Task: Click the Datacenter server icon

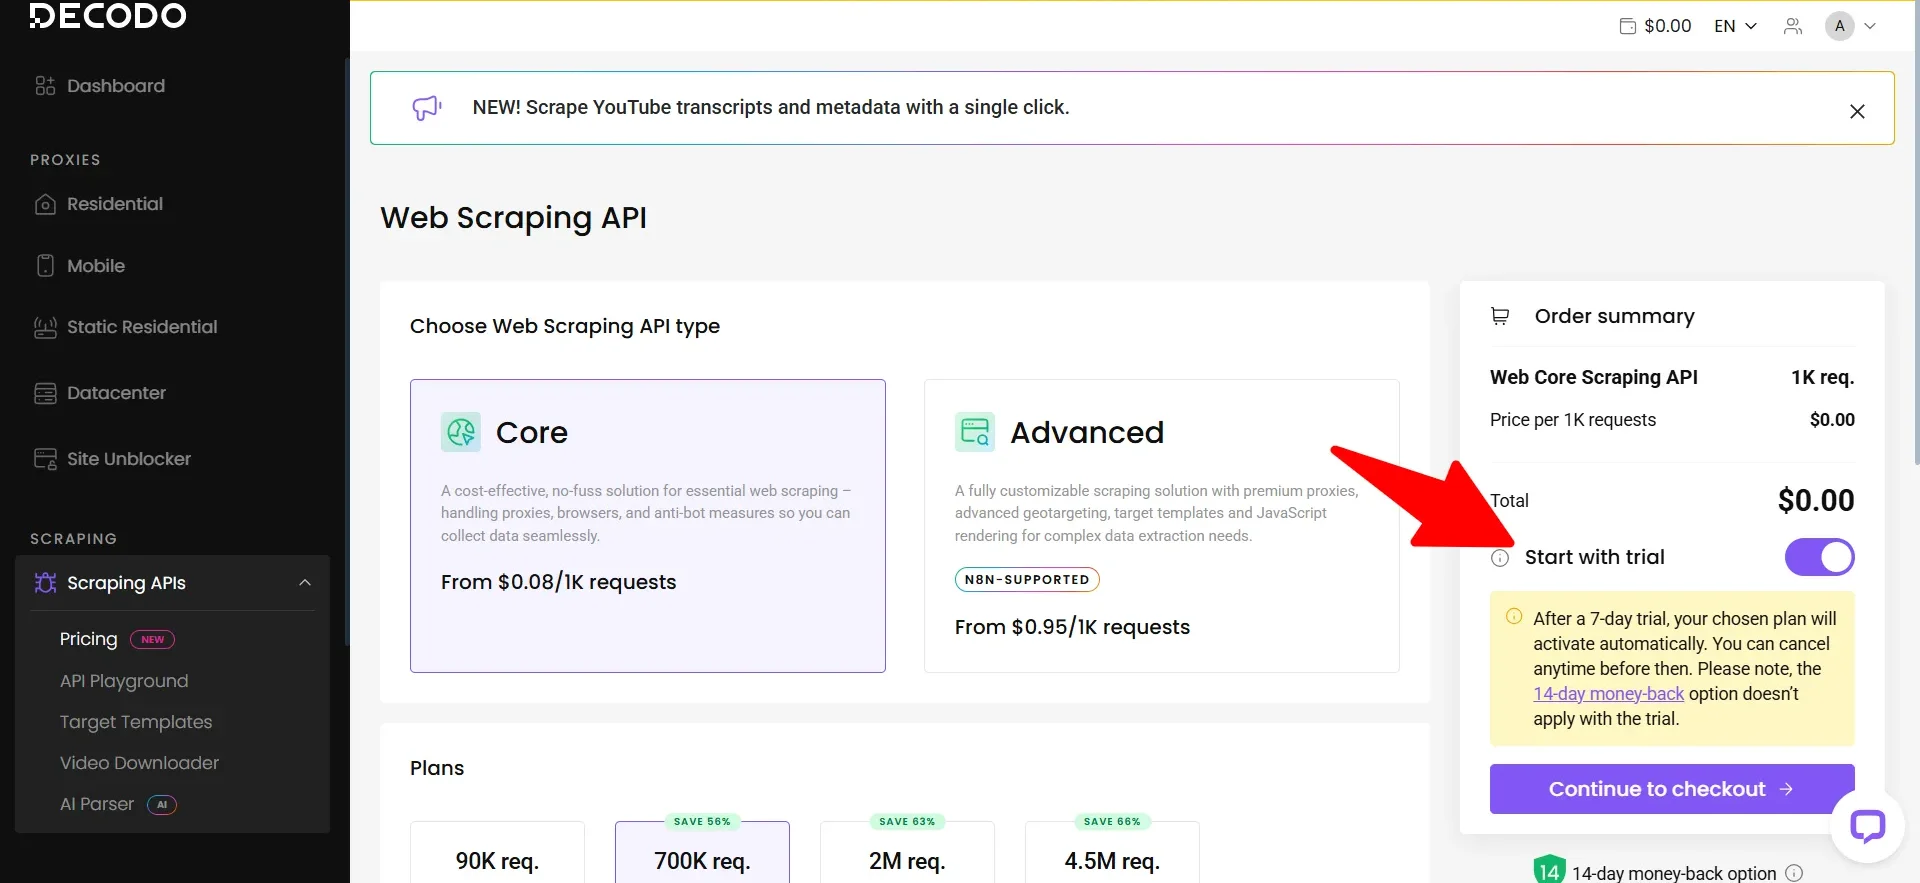Action: pyautogui.click(x=45, y=393)
